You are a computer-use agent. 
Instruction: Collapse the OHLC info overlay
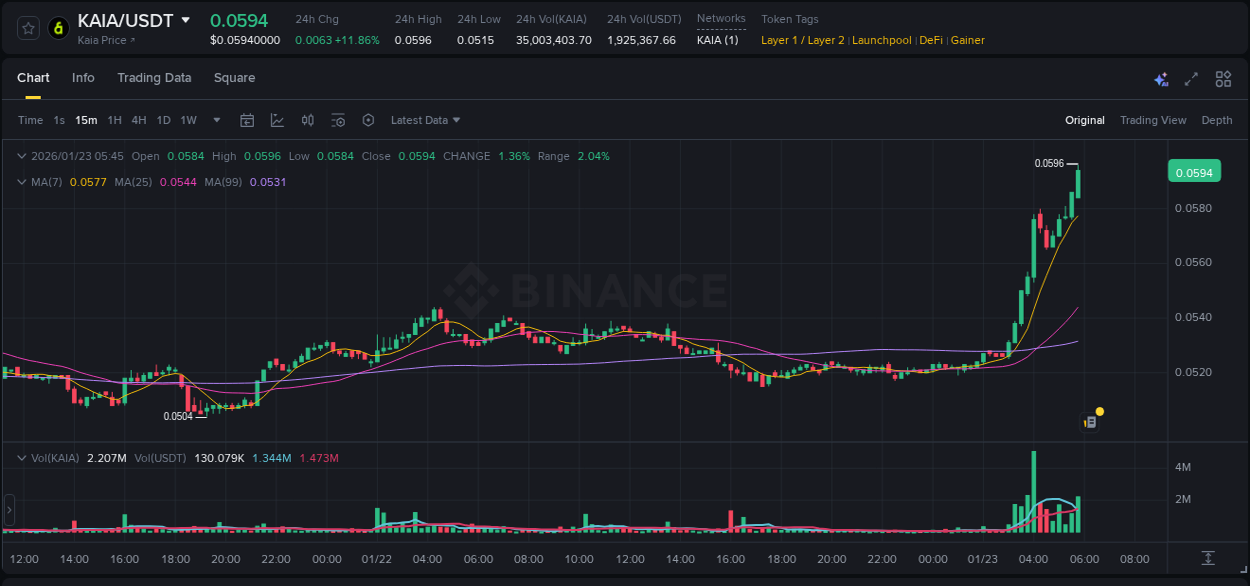pos(21,156)
